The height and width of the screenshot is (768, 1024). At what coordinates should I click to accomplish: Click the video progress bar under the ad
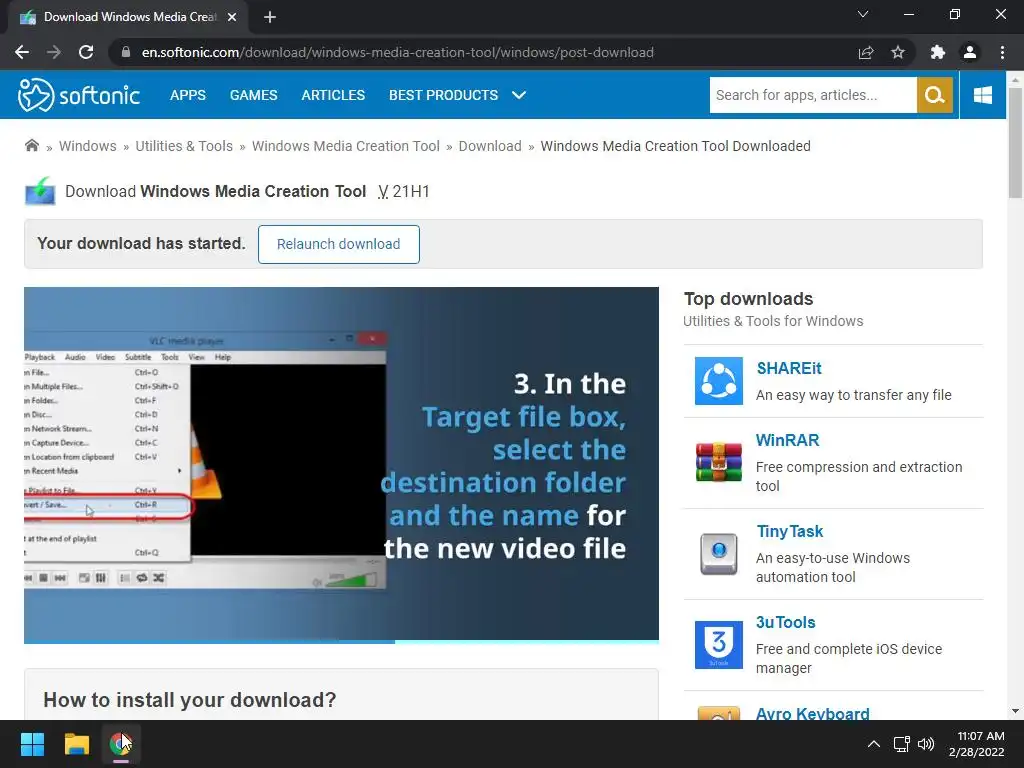[x=341, y=642]
